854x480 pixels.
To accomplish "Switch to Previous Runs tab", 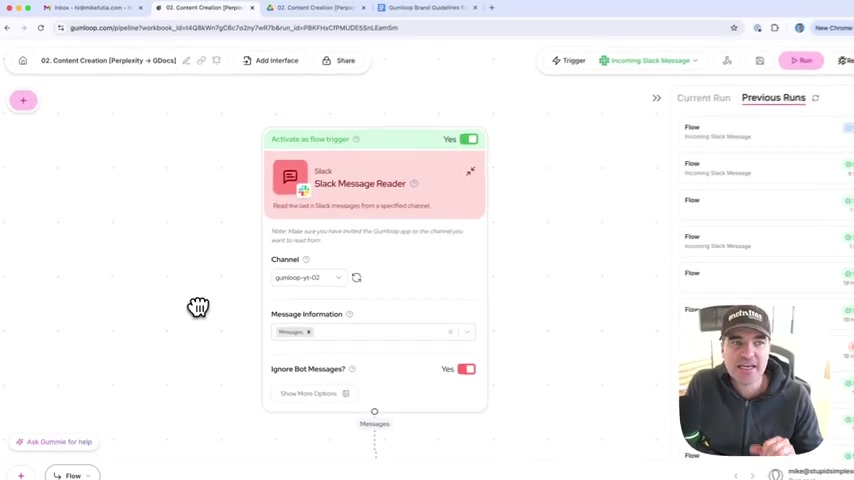I will [x=773, y=98].
